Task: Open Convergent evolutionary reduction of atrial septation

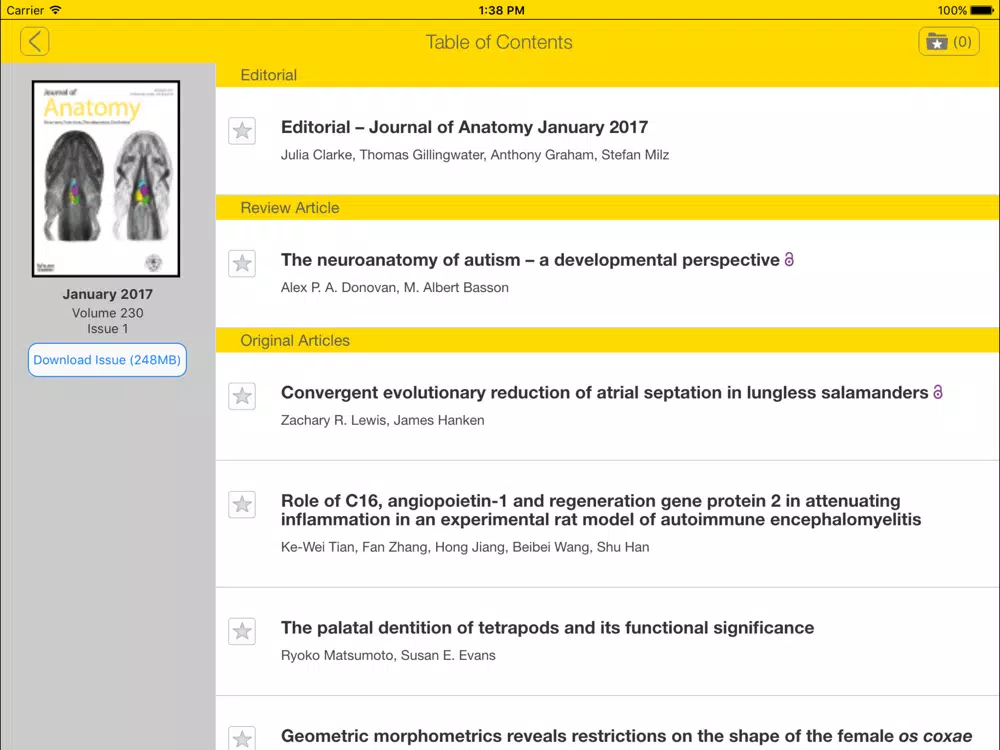Action: pos(604,392)
